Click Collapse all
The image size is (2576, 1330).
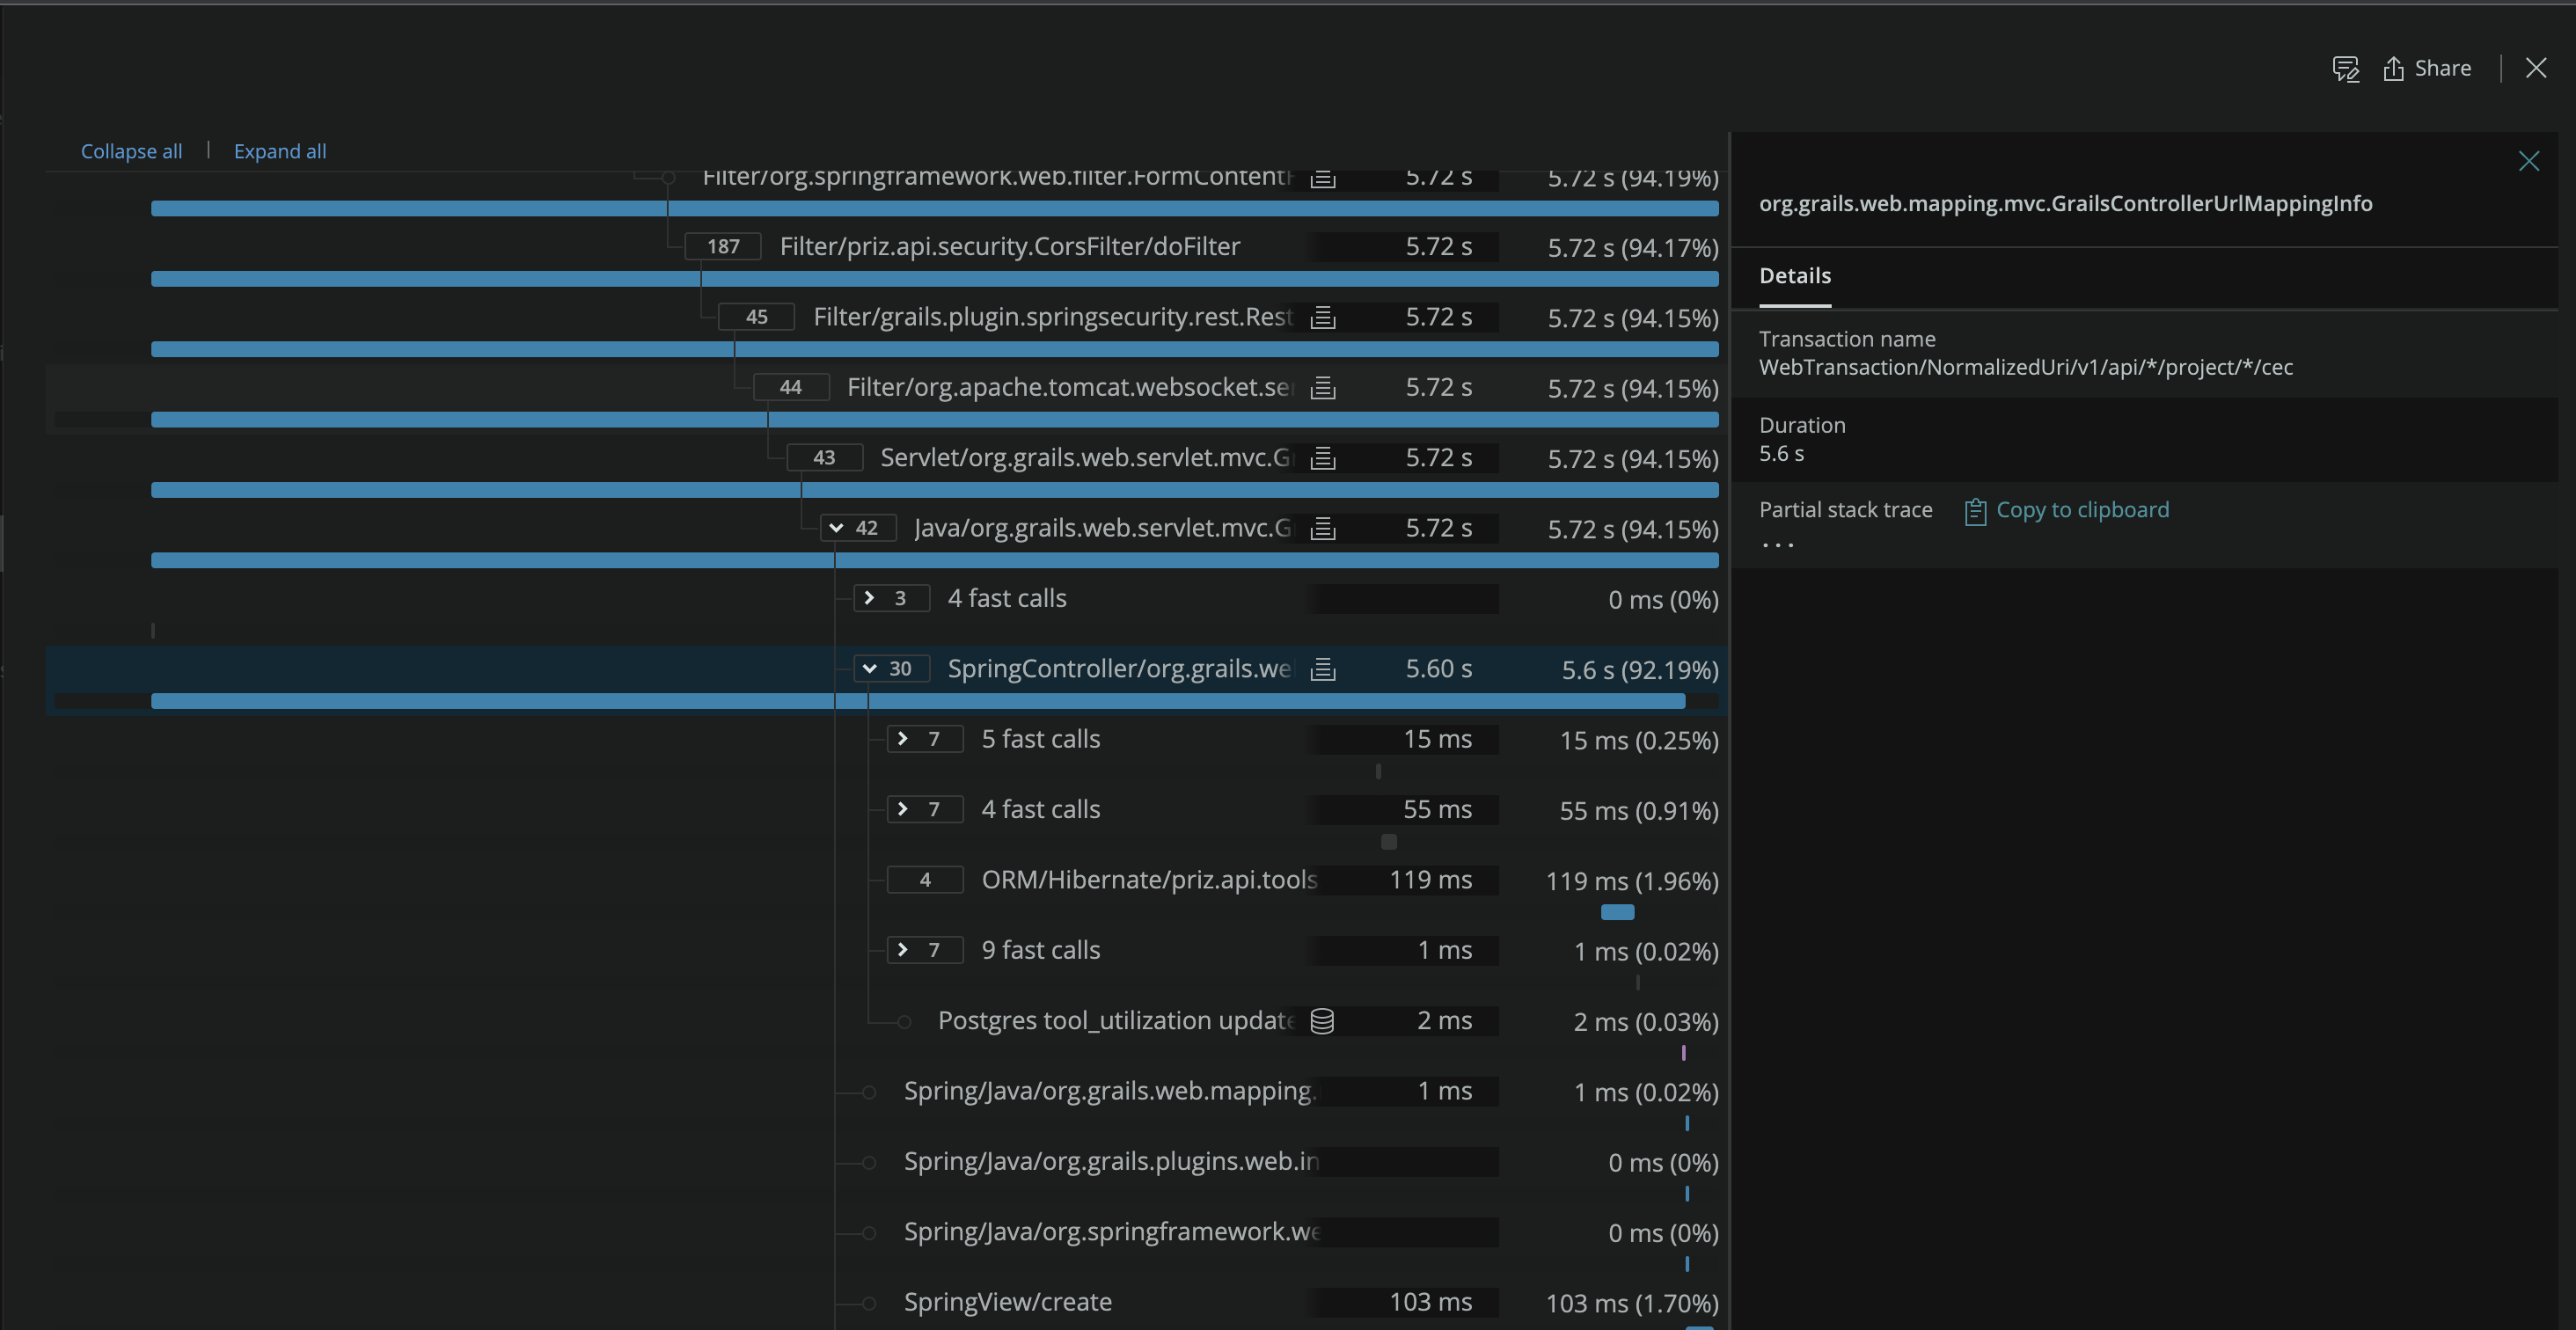pyautogui.click(x=131, y=151)
